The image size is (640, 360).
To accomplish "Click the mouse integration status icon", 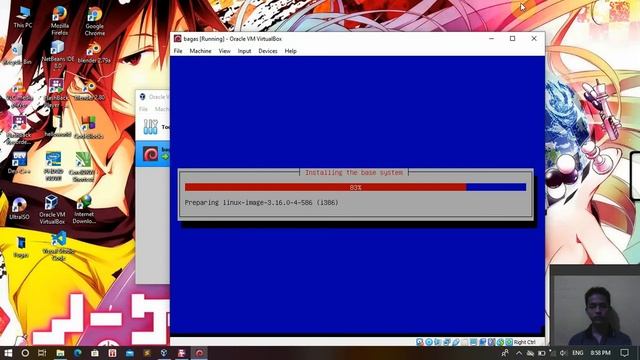I will [500, 342].
